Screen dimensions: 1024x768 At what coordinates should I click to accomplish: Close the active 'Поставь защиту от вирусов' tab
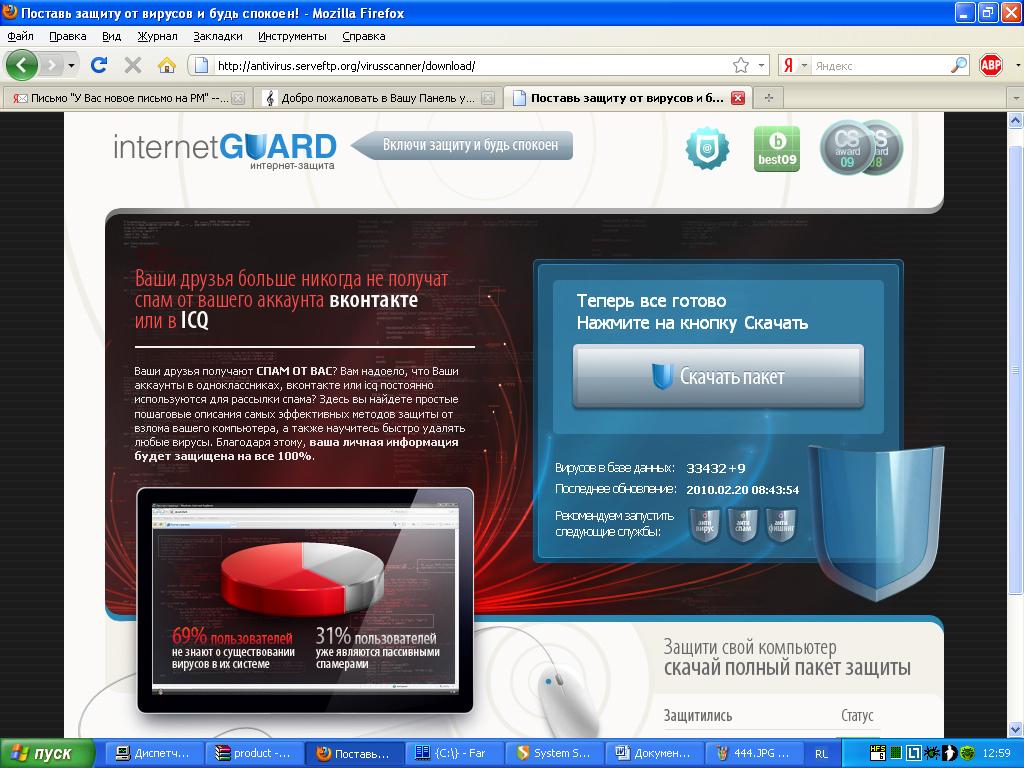click(x=738, y=98)
